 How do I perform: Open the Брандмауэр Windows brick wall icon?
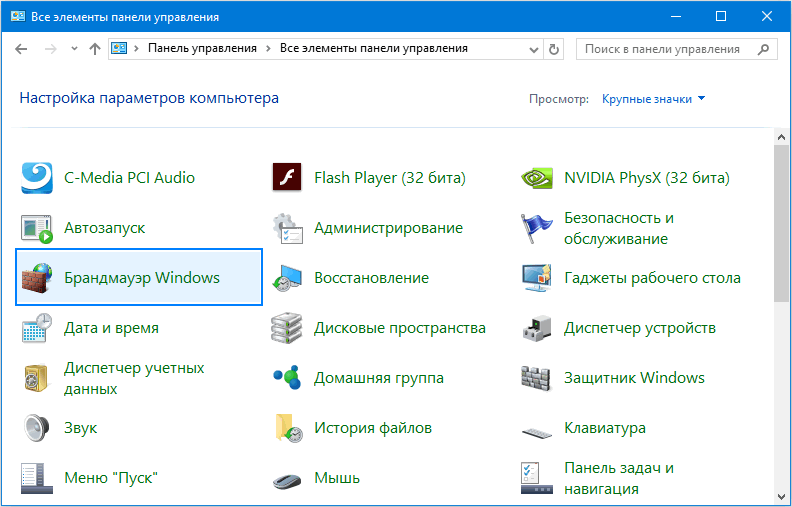point(38,278)
